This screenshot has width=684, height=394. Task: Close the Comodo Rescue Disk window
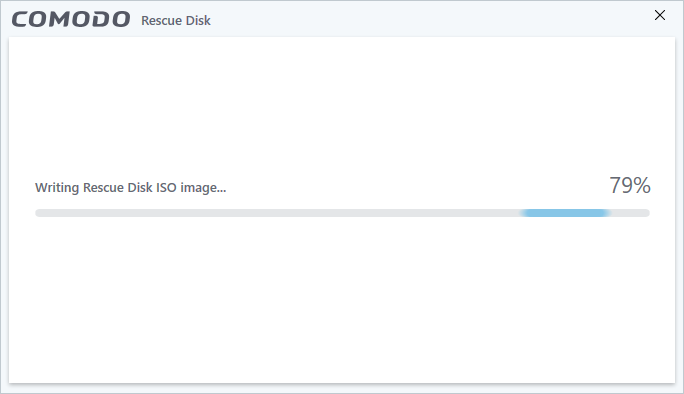(x=660, y=15)
